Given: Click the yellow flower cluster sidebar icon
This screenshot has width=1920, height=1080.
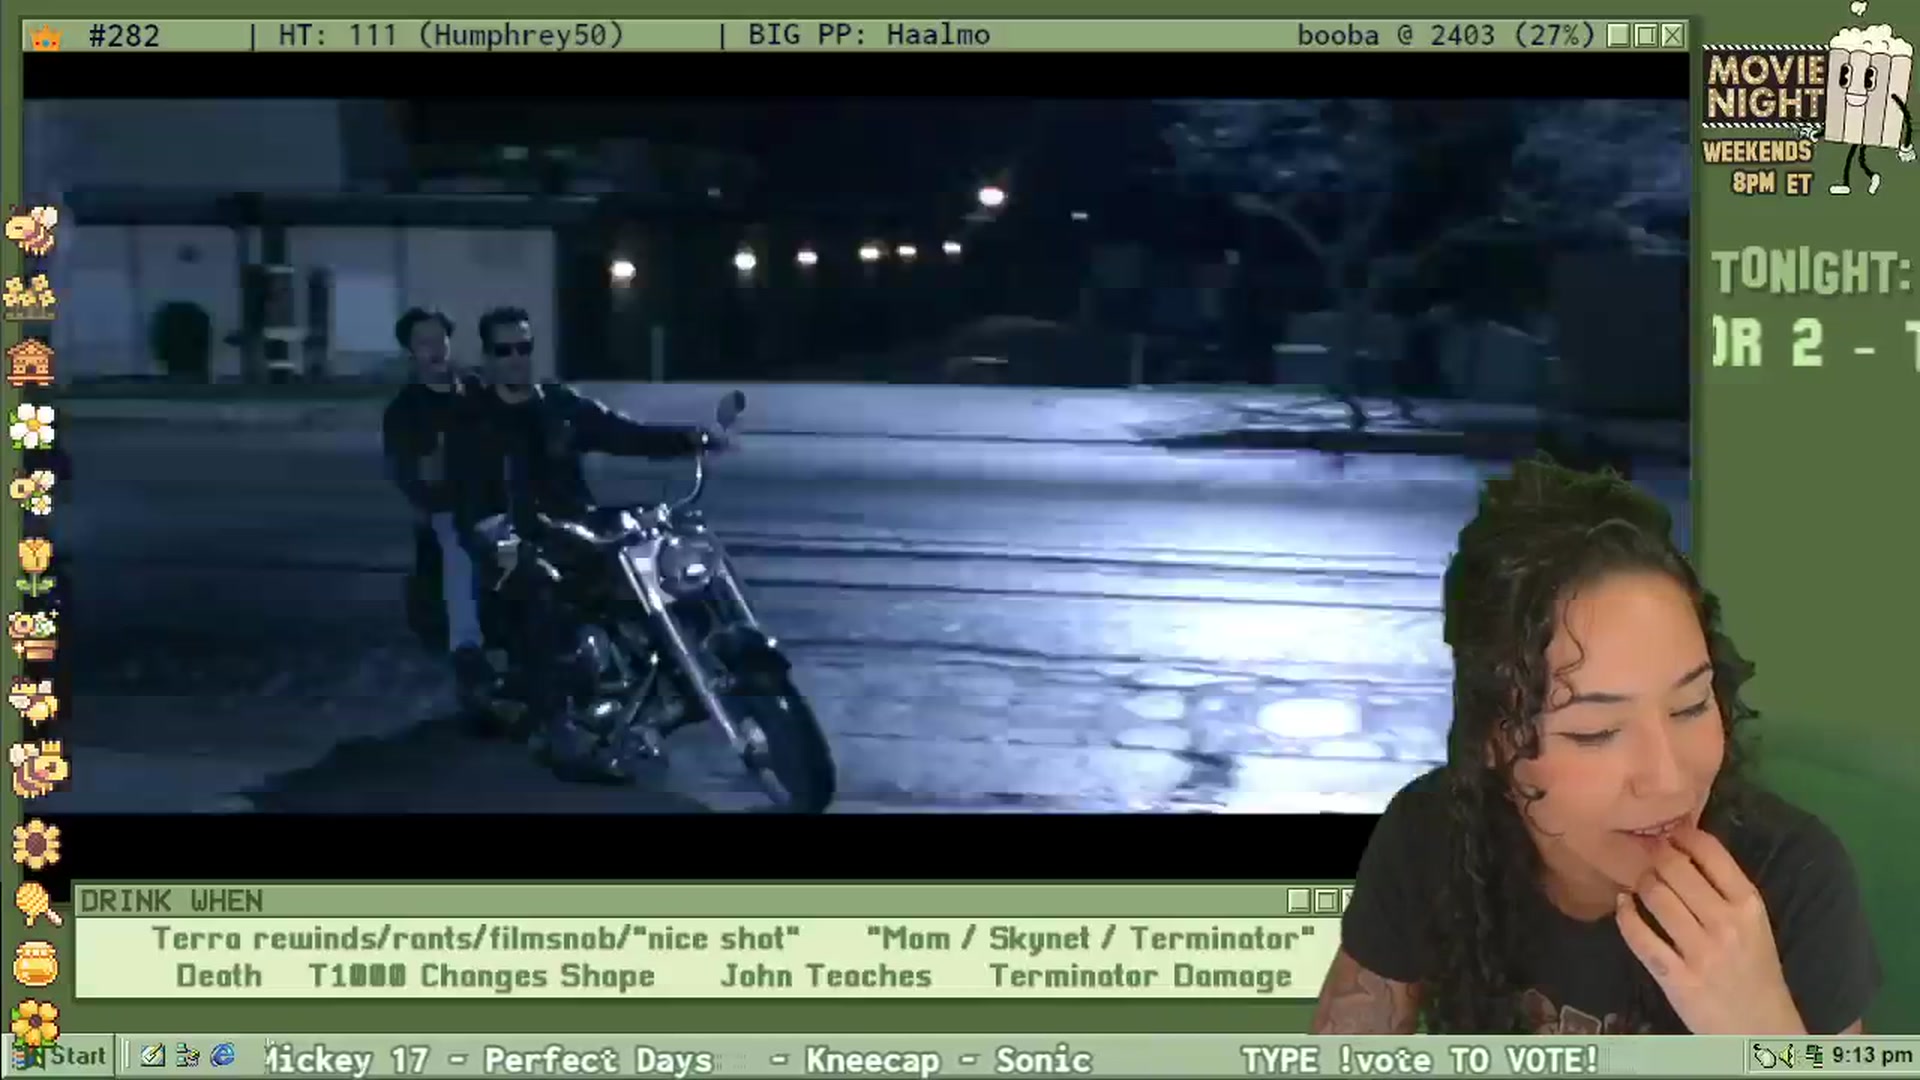Looking at the screenshot, I should pos(30,297).
